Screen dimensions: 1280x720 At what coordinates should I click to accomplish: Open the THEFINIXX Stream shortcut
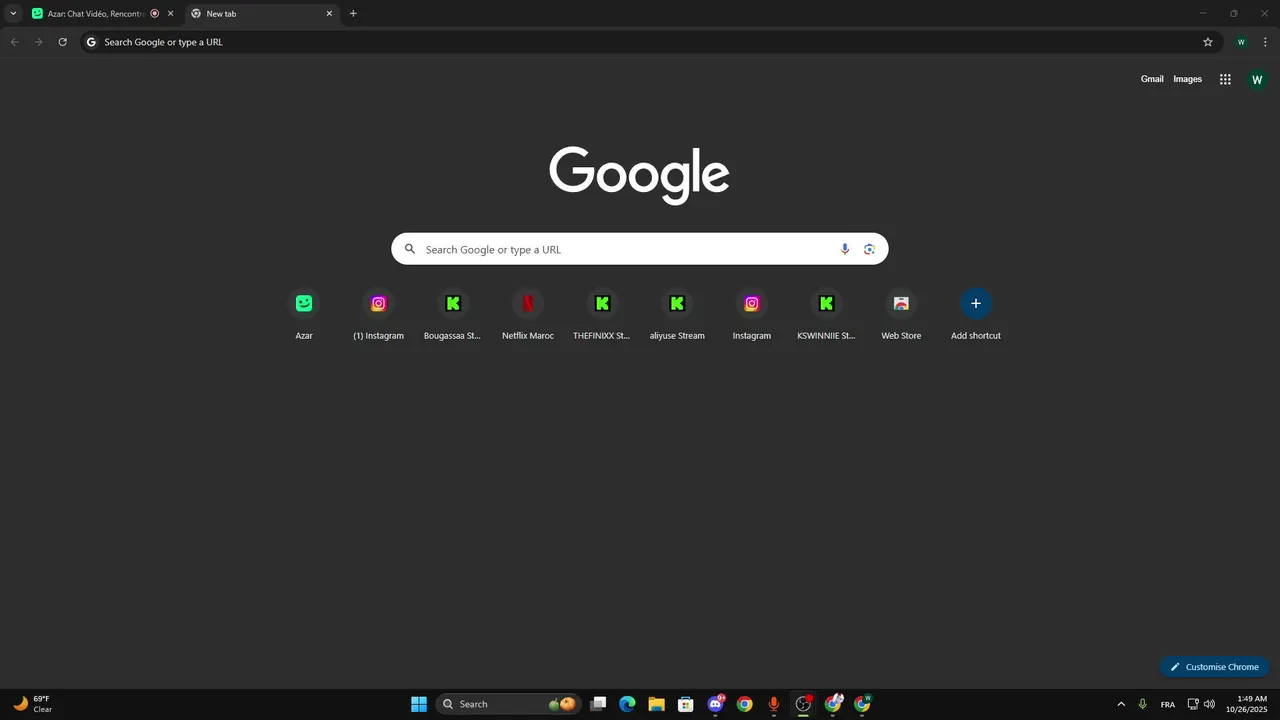pos(602,315)
